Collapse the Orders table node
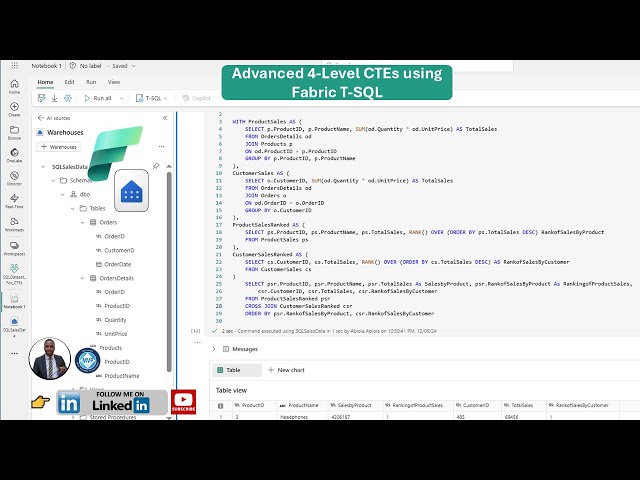Image resolution: width=640 pixels, height=480 pixels. 82,222
